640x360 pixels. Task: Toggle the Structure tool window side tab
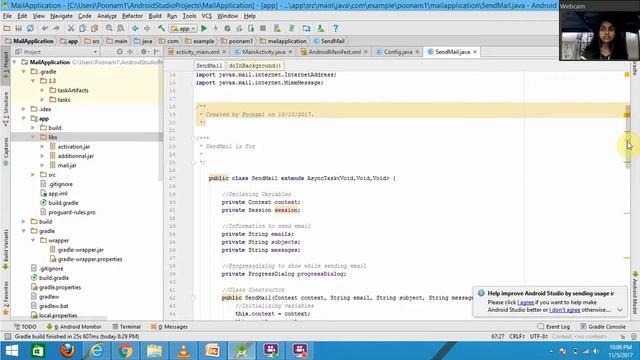(x=6, y=109)
